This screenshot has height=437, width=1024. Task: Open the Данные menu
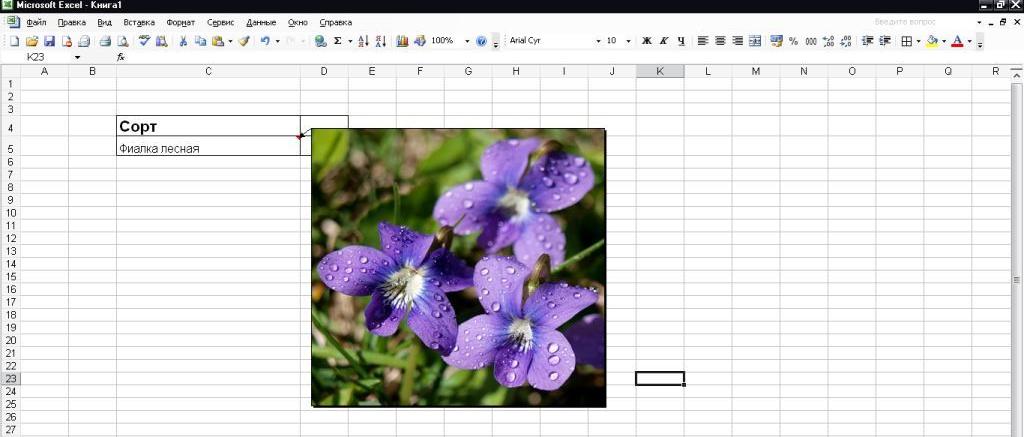point(260,22)
